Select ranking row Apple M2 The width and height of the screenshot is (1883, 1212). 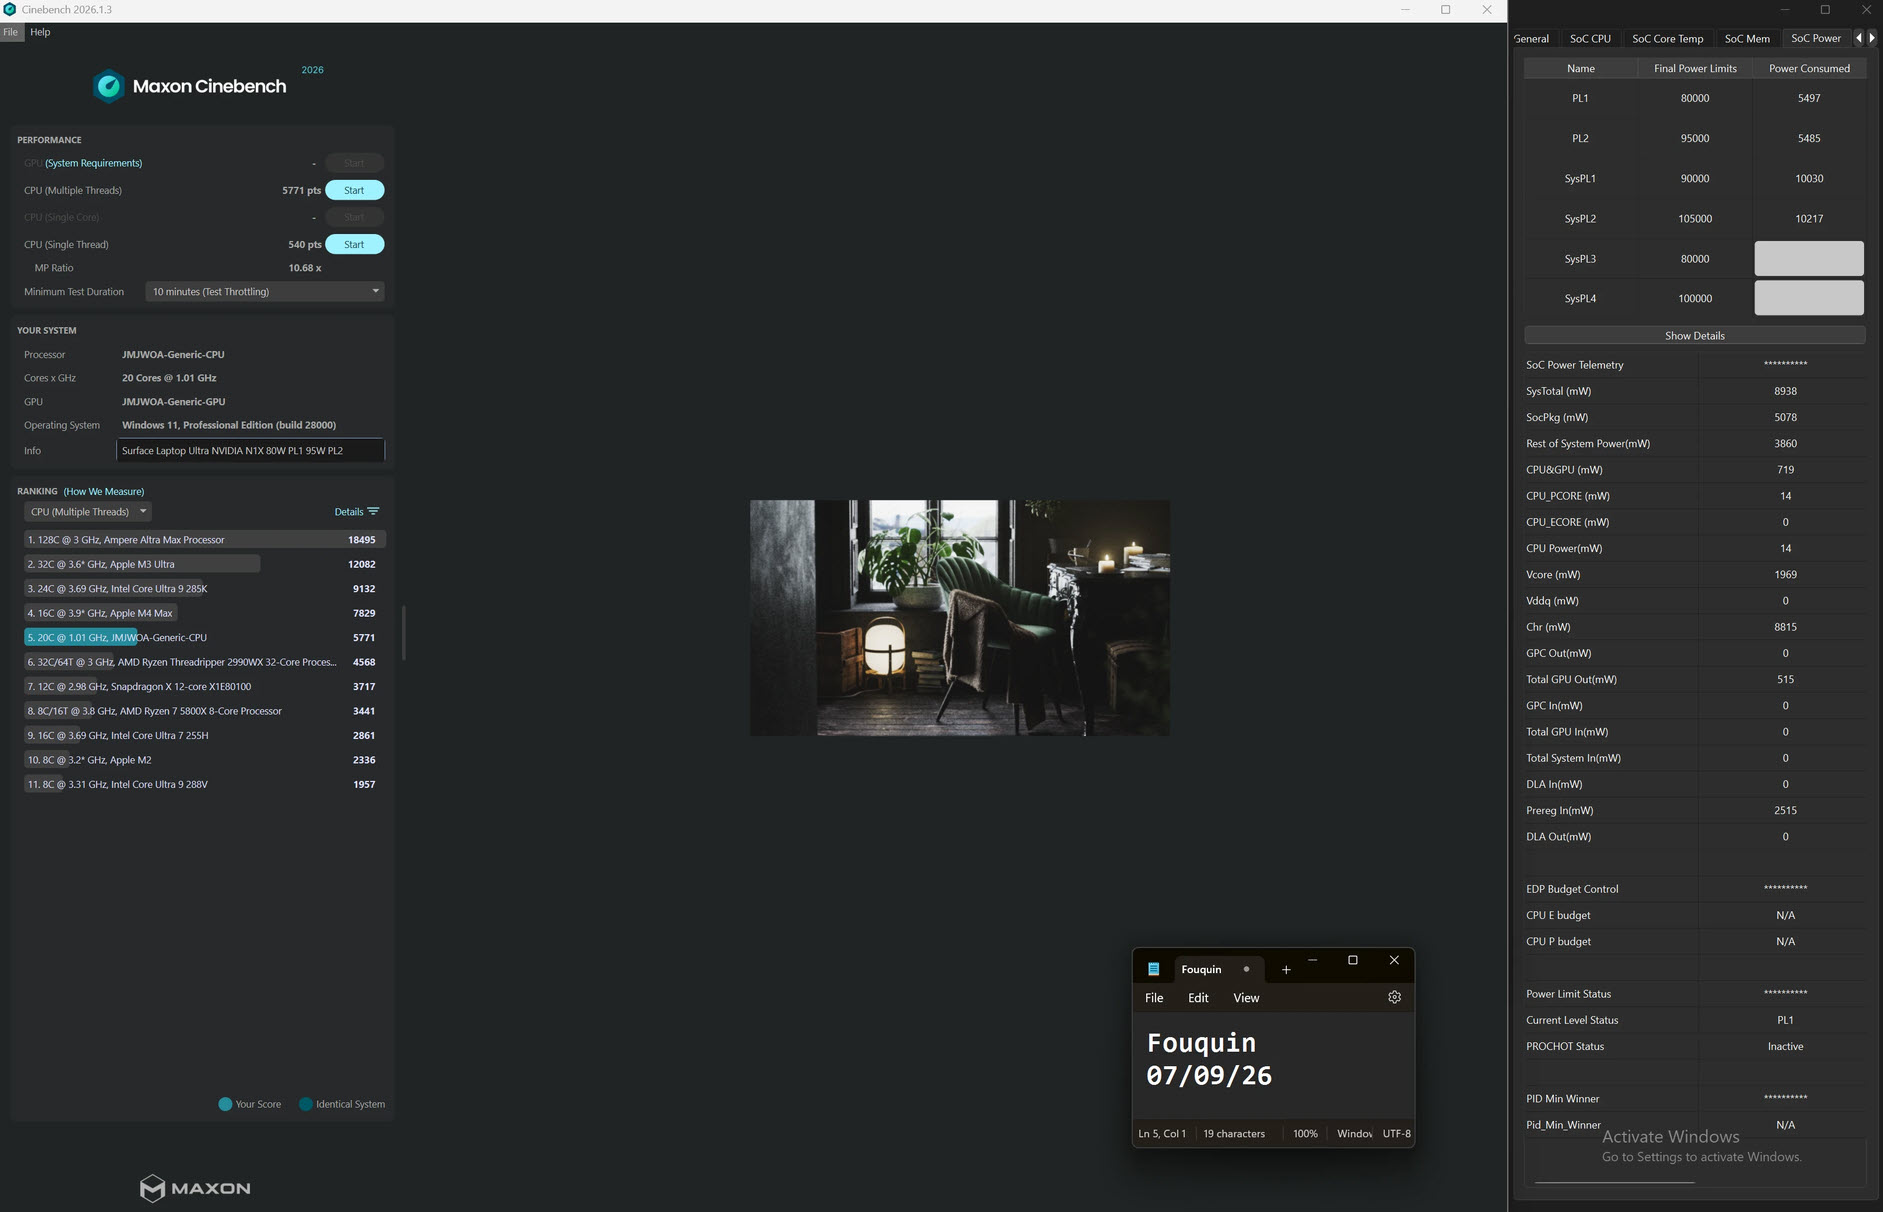click(204, 760)
